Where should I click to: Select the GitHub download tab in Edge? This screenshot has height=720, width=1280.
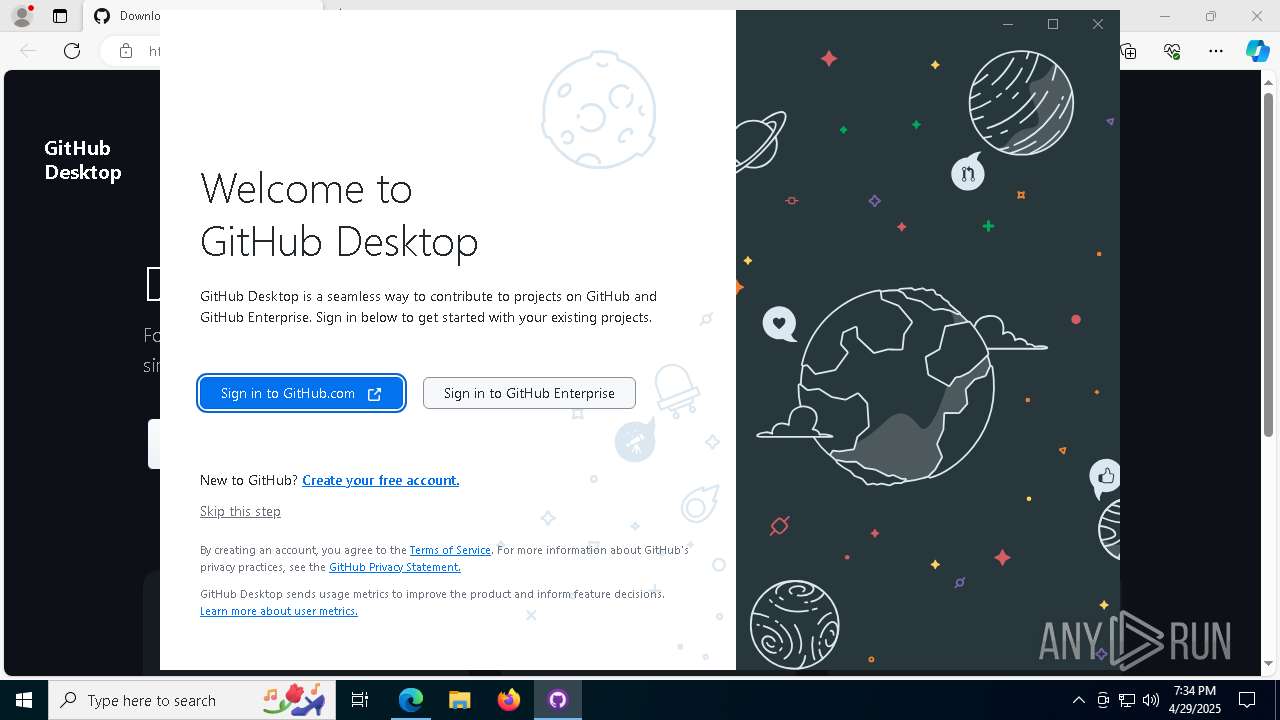[125, 16]
